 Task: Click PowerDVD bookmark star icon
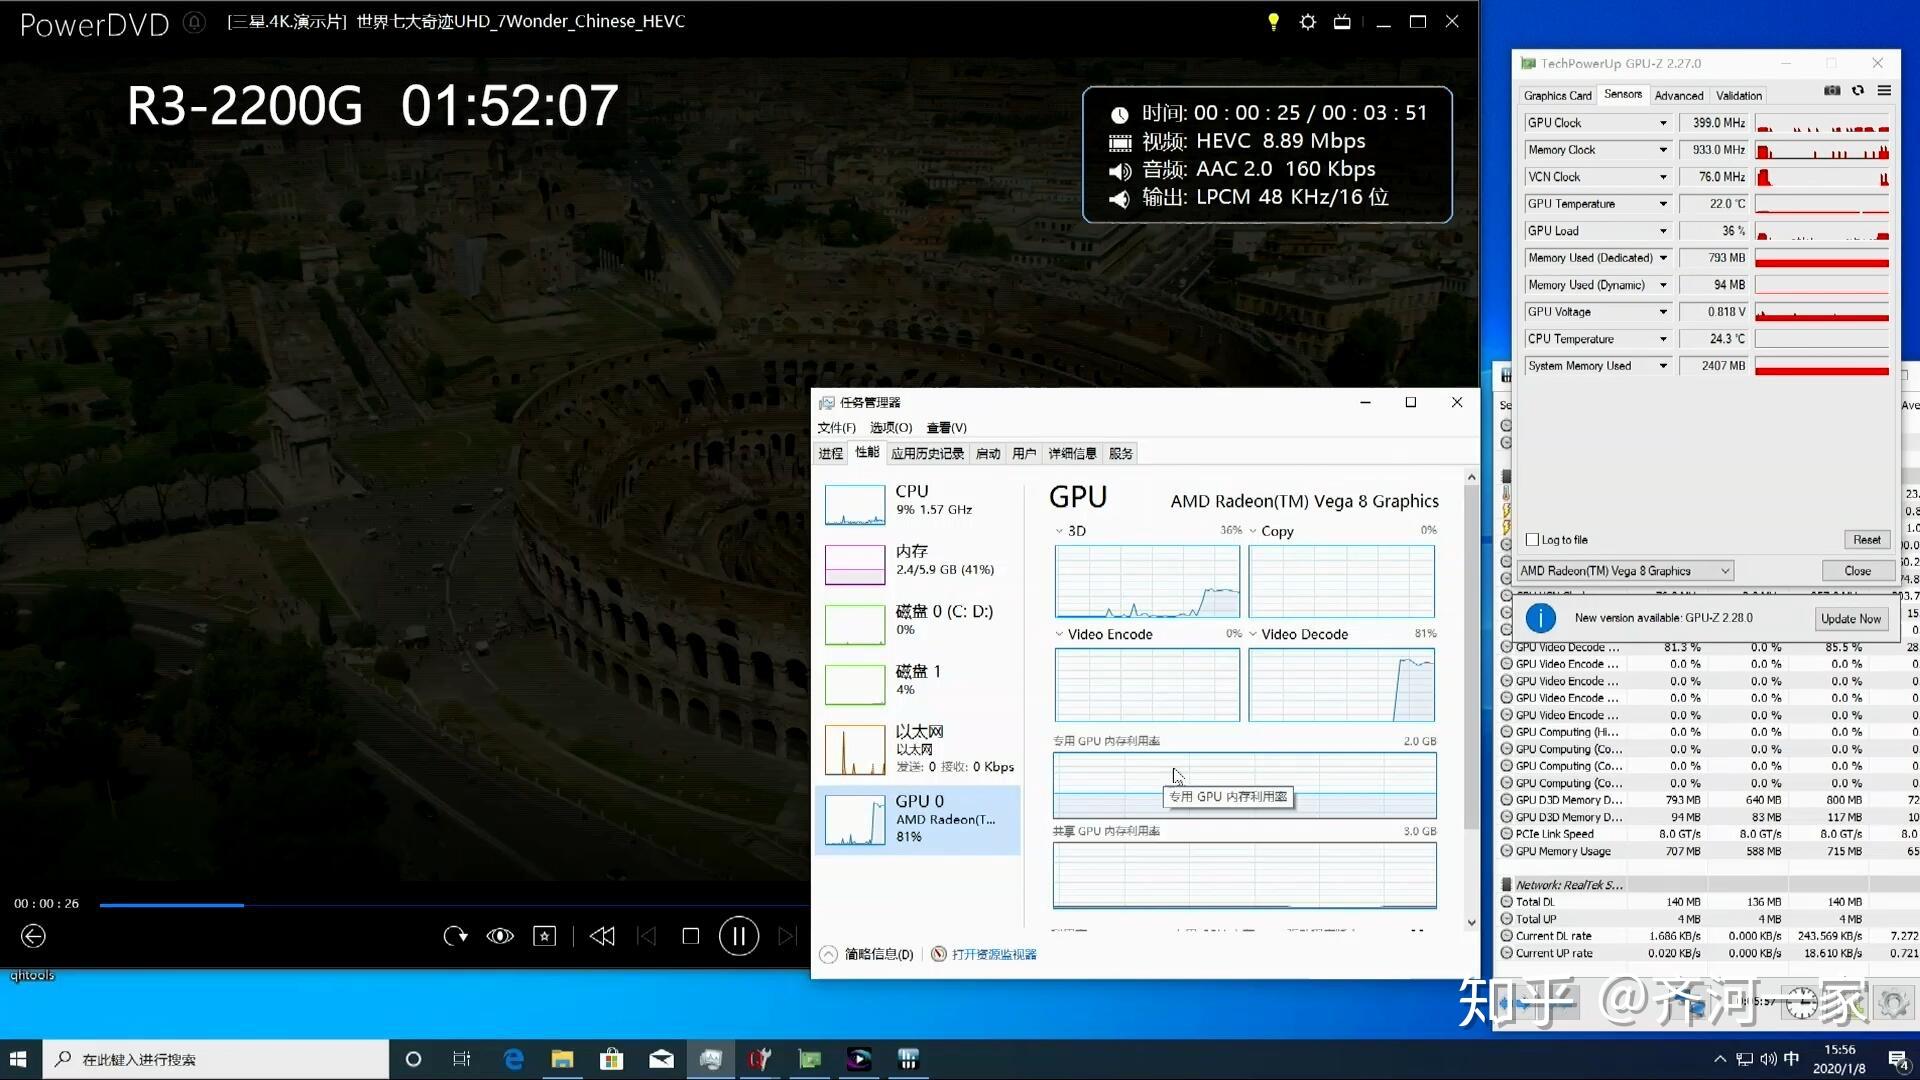tap(544, 936)
